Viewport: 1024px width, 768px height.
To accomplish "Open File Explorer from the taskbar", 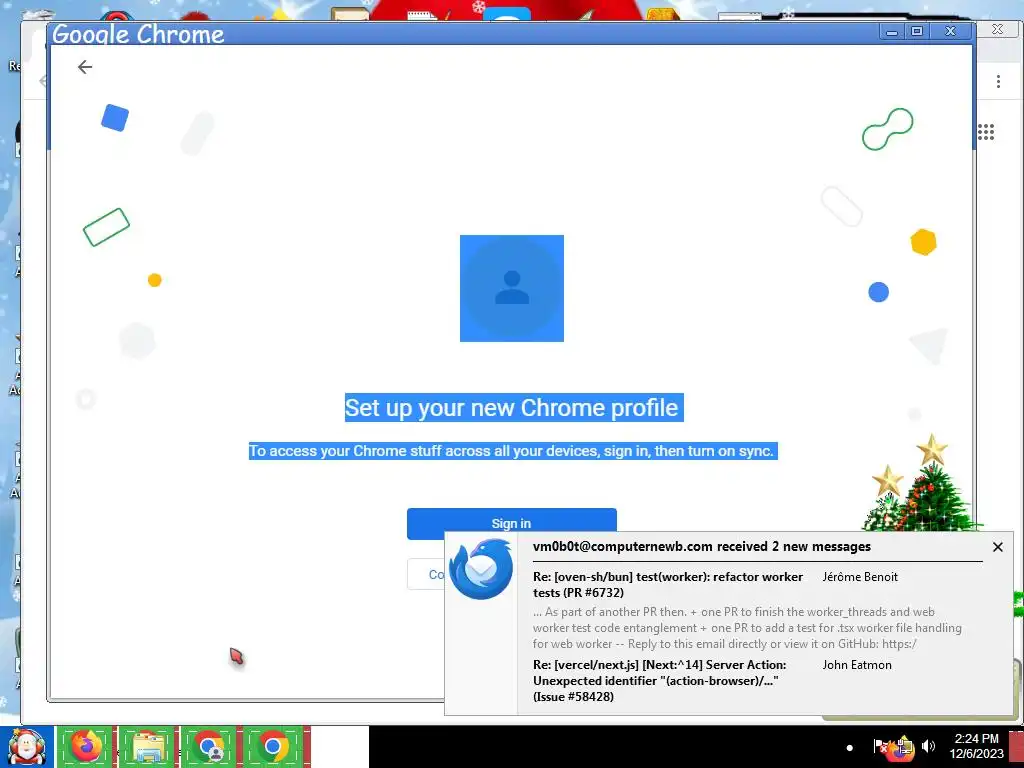I will (x=148, y=747).
